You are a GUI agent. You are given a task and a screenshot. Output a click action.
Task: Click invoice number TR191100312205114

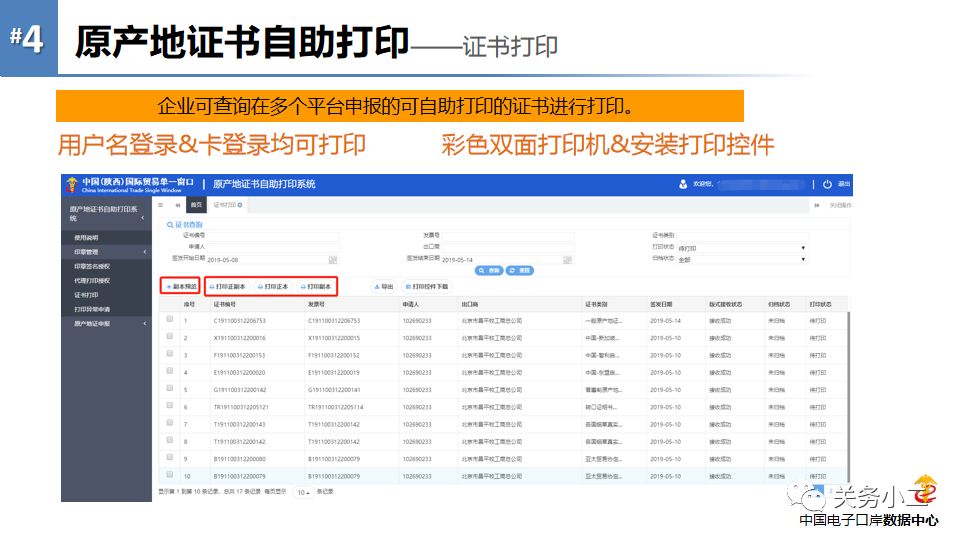pyautogui.click(x=336, y=407)
